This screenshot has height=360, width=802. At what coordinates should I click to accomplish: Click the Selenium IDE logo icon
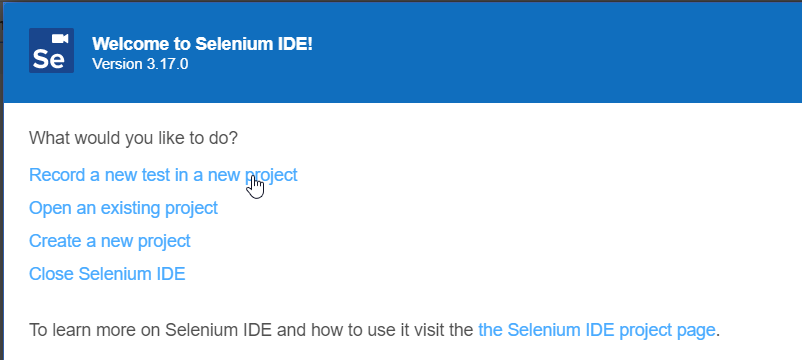[51, 50]
